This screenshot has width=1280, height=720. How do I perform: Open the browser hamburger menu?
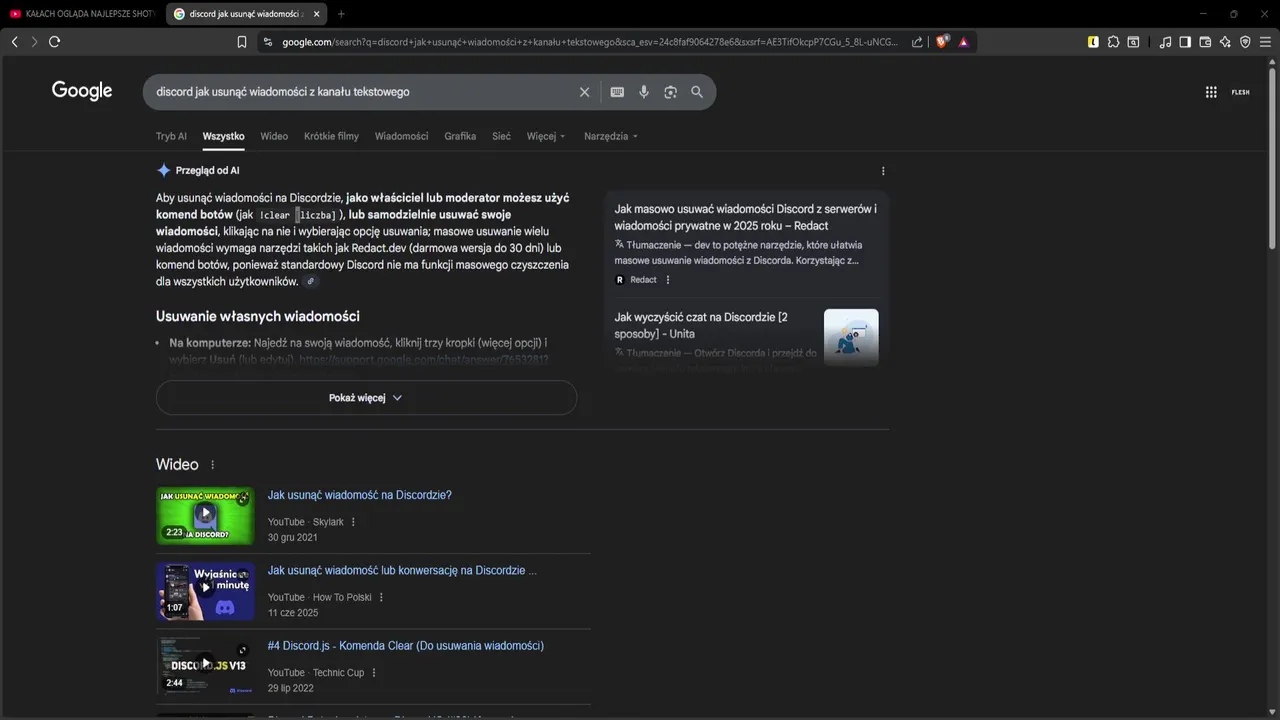tap(1265, 42)
